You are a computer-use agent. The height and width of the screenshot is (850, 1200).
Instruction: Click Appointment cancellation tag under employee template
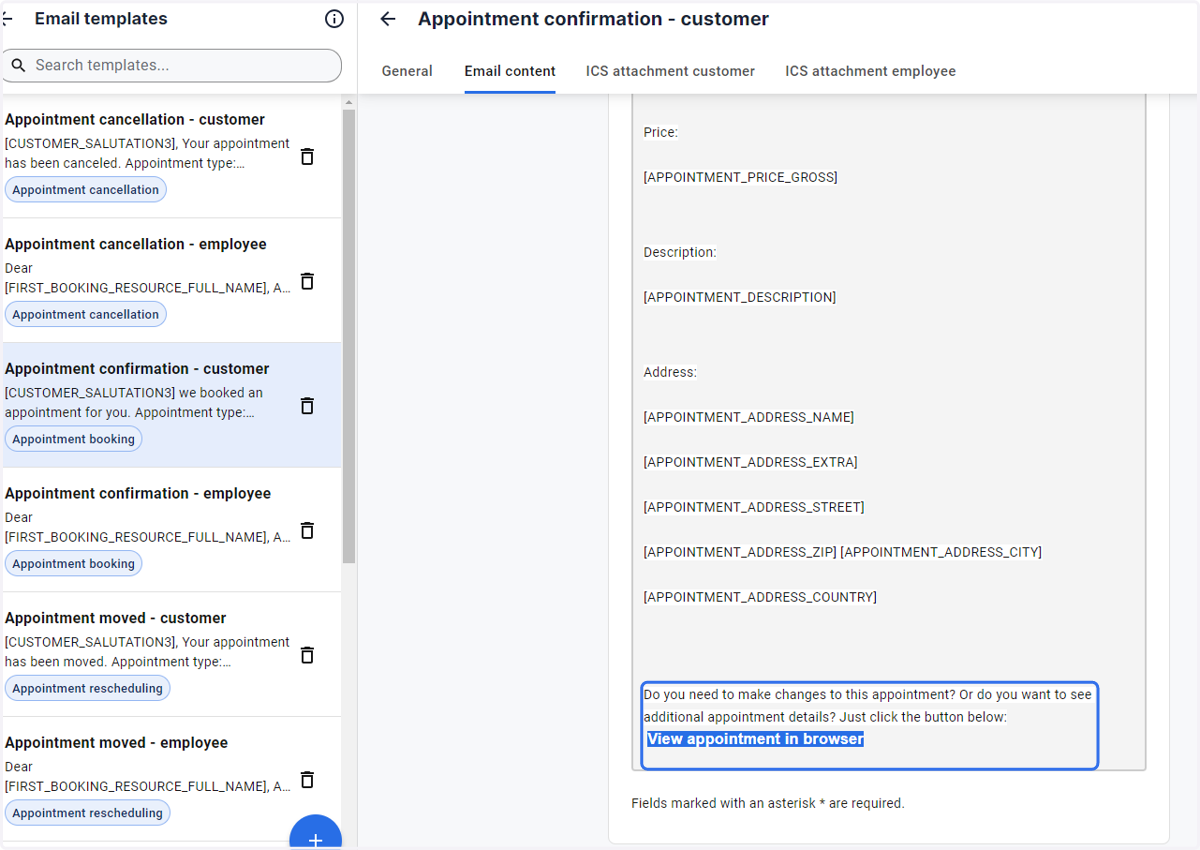(86, 314)
